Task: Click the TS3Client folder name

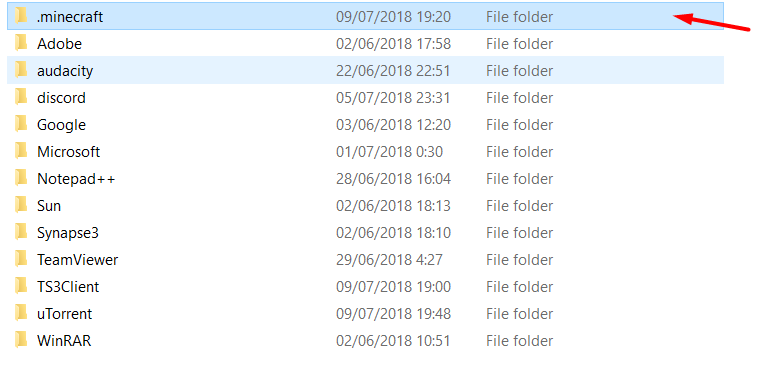Action: click(x=68, y=287)
